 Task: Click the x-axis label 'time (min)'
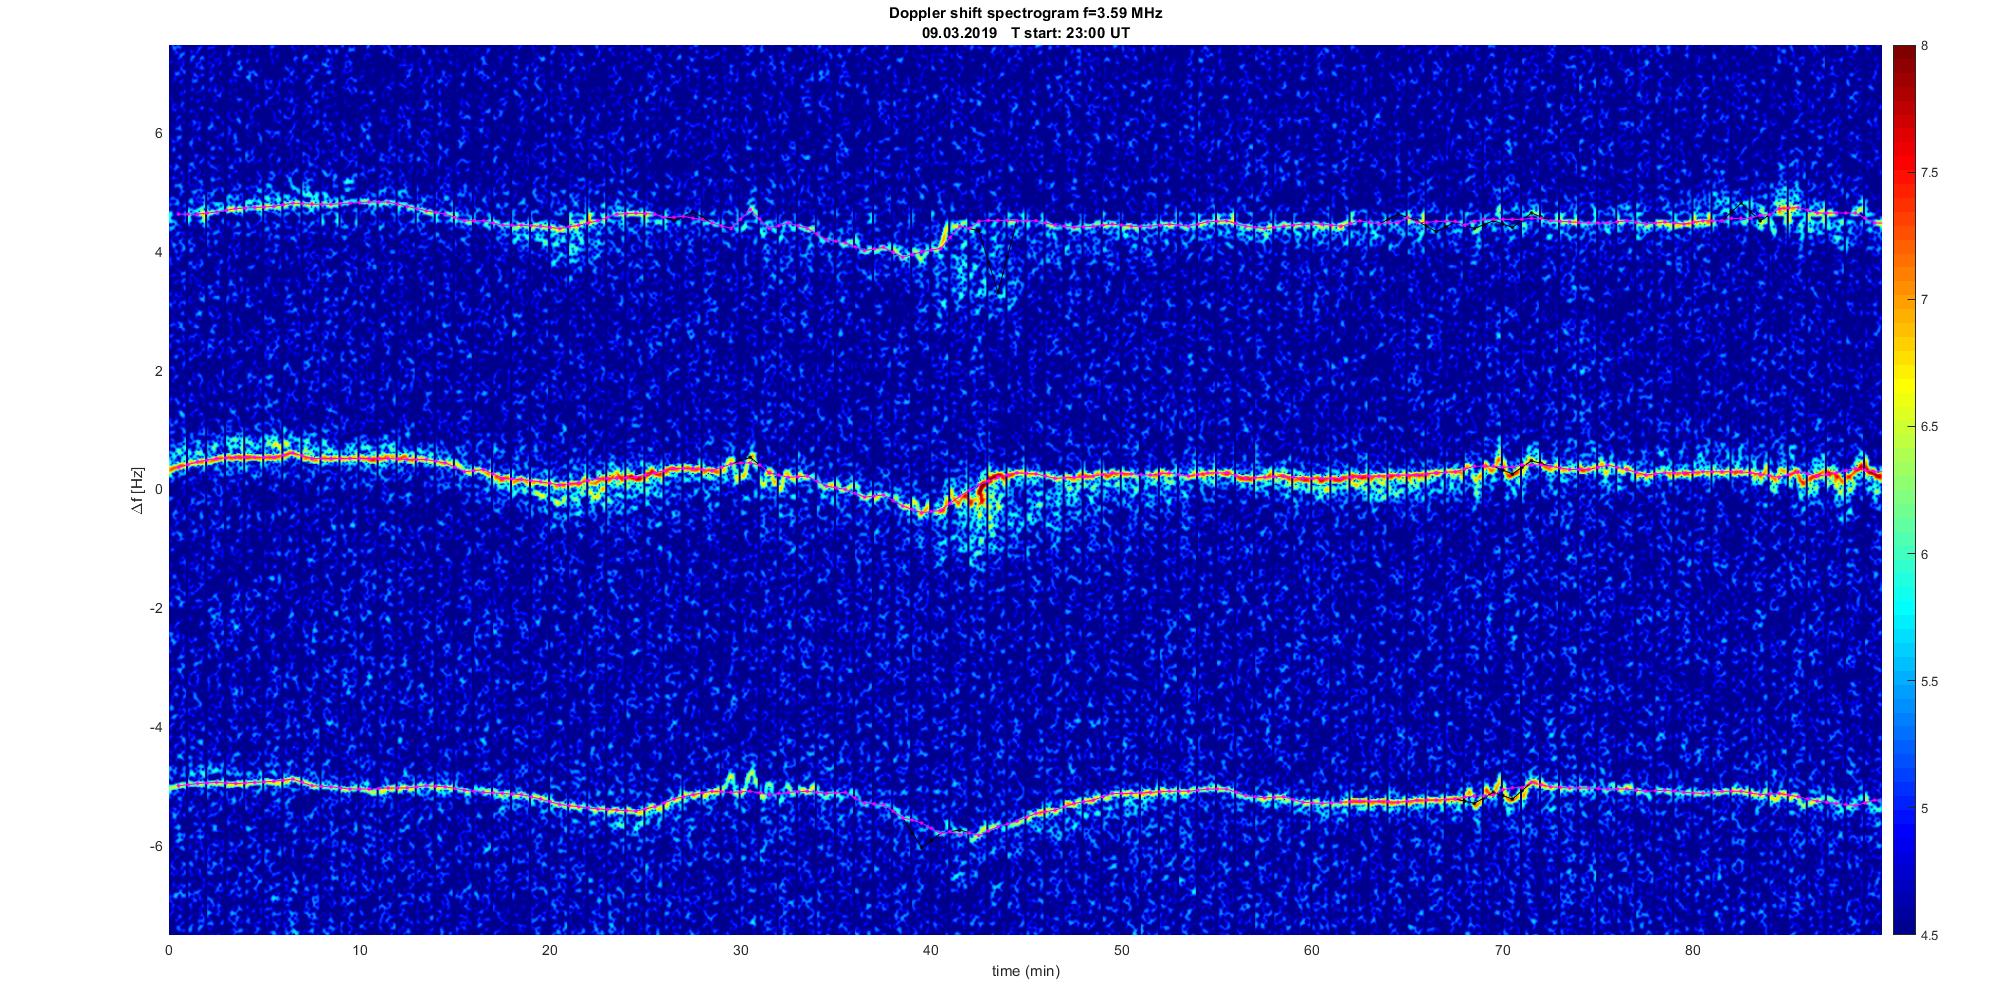(x=1025, y=971)
